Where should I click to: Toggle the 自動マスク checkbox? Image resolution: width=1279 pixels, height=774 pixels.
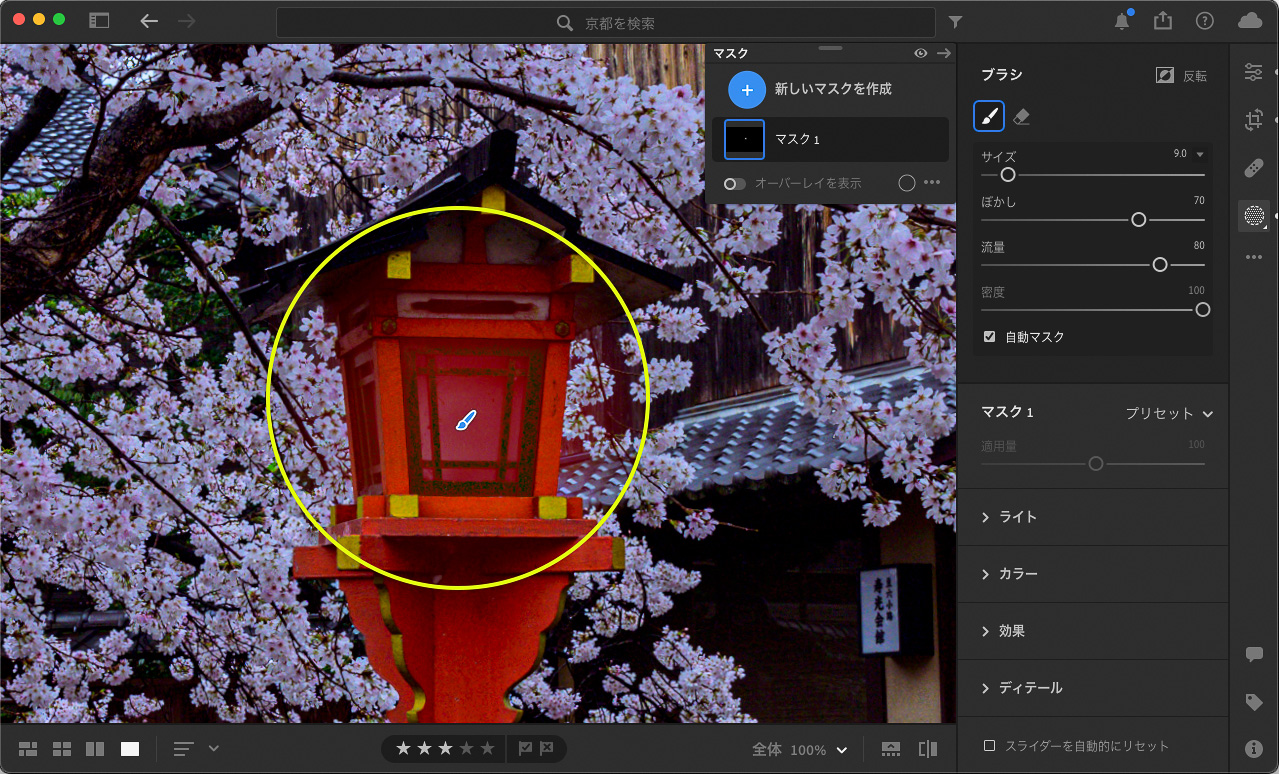click(x=989, y=337)
